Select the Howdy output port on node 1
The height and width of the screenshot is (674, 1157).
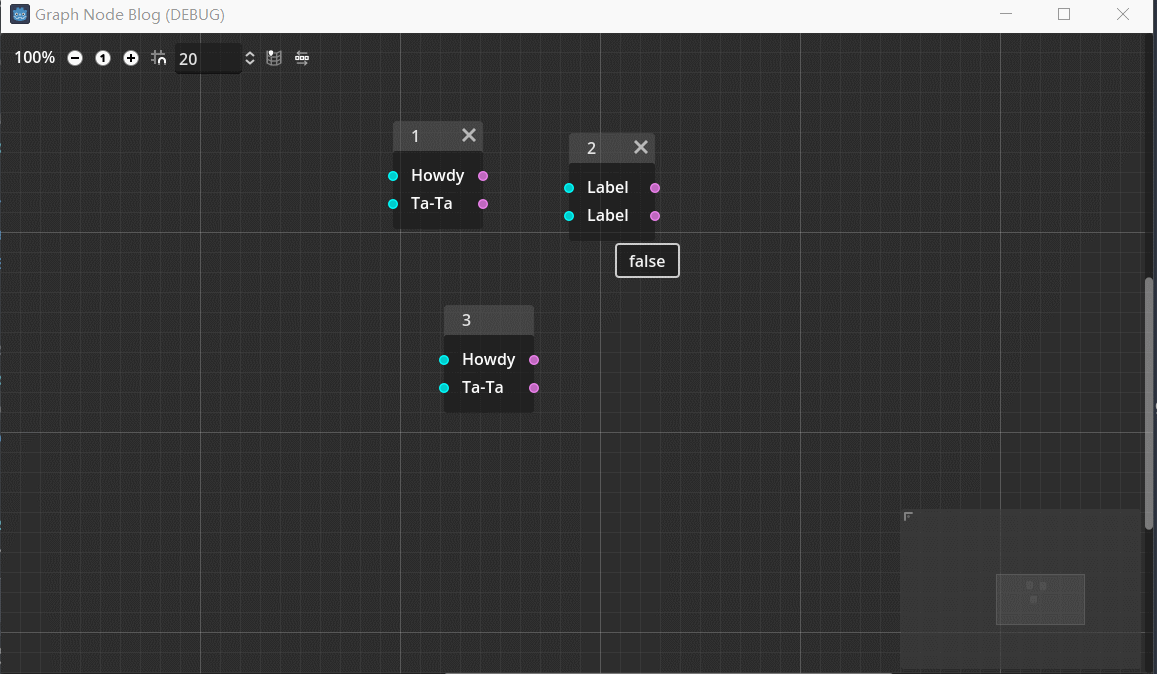(x=483, y=175)
